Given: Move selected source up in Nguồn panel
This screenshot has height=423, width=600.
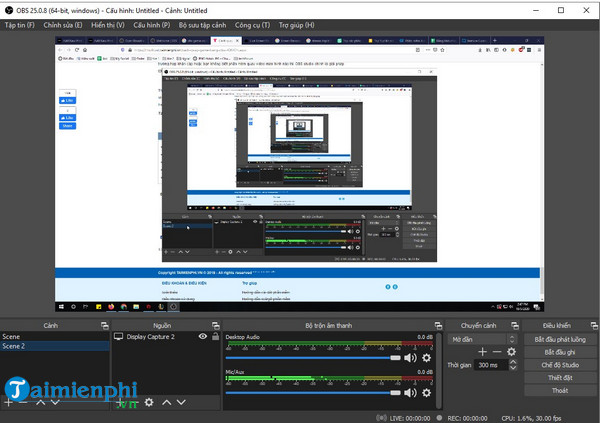Looking at the screenshot, I should (166, 402).
